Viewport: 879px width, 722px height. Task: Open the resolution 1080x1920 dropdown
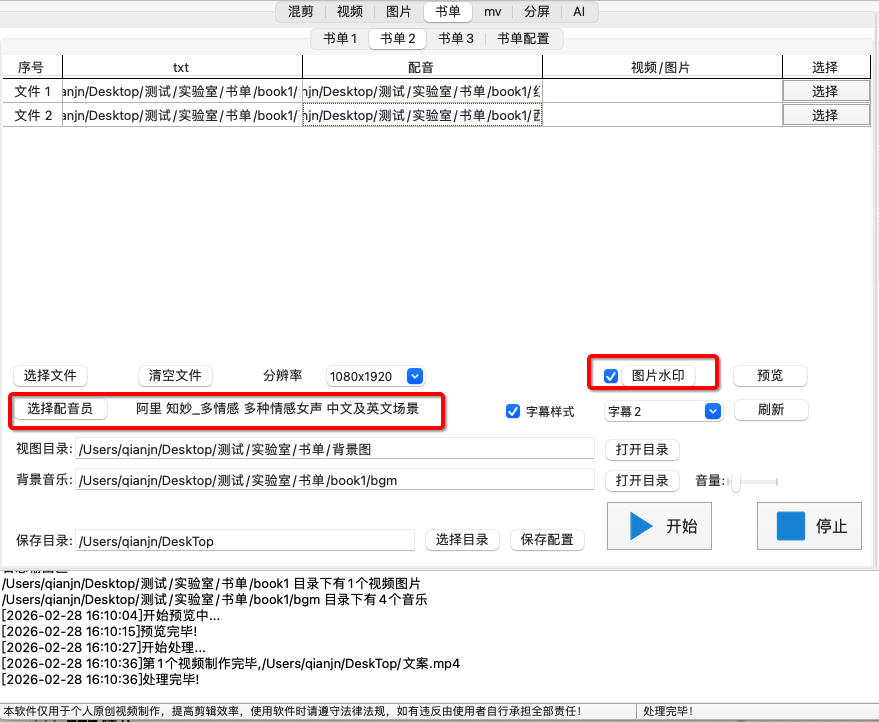tap(376, 376)
